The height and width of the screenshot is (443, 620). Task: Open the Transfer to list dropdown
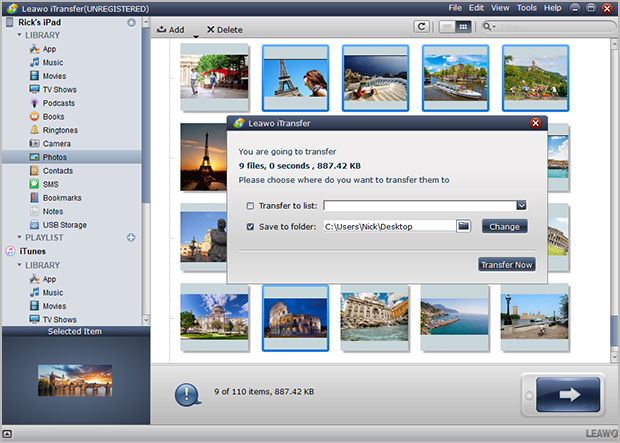521,205
